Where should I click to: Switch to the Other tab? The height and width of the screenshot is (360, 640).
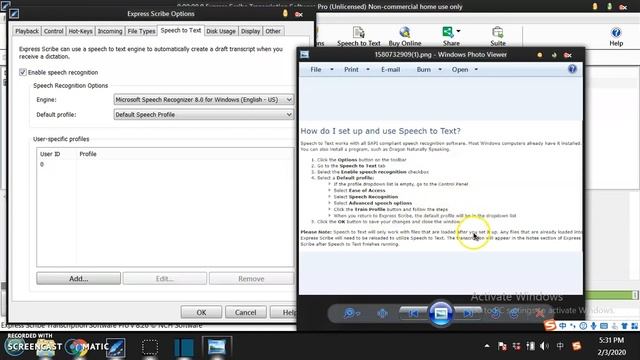[273, 31]
